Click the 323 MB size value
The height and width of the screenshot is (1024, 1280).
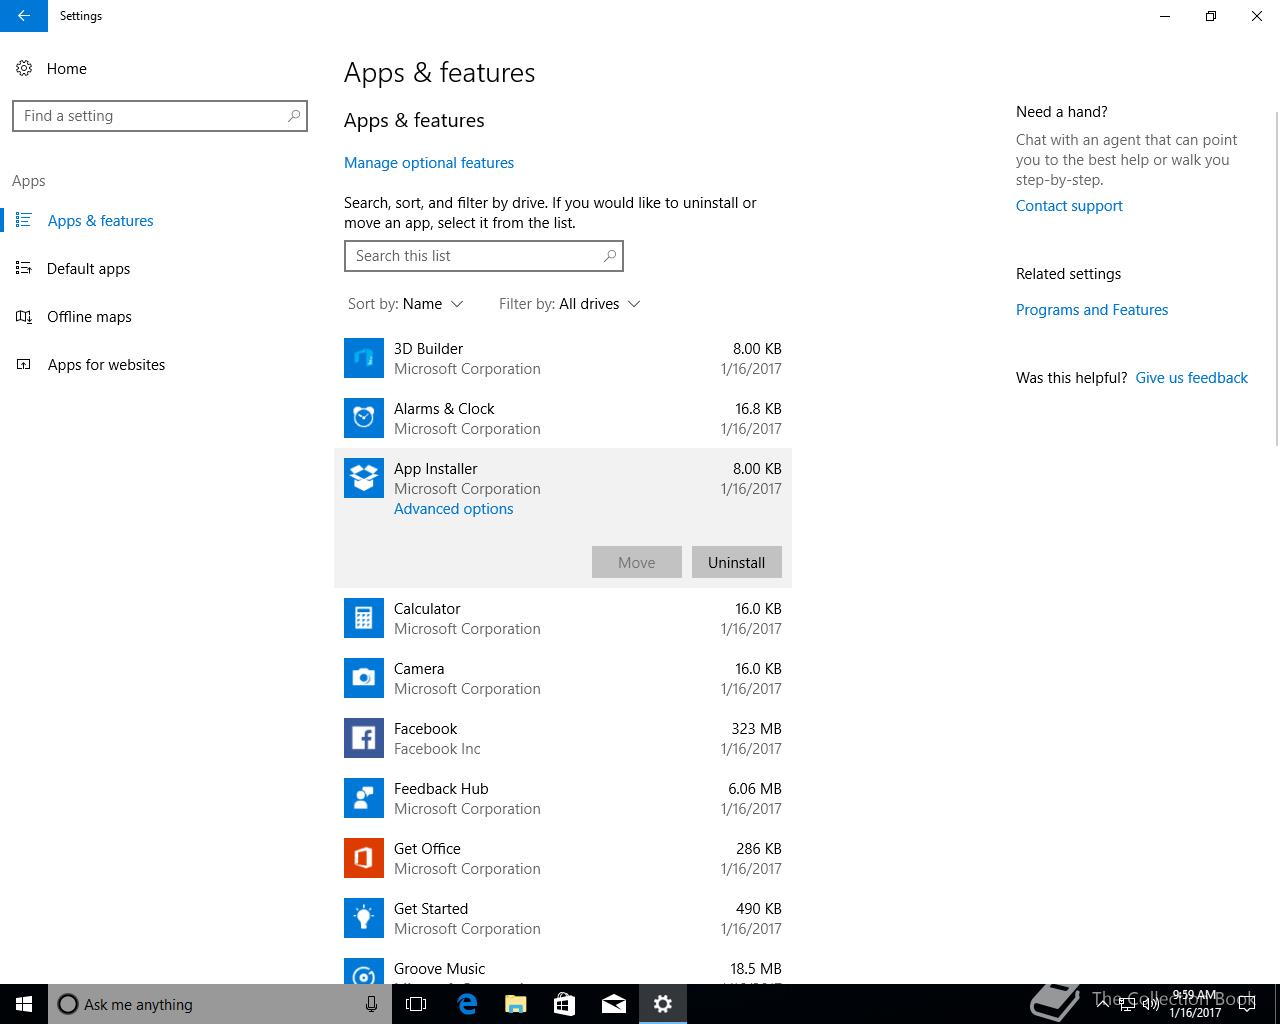point(756,729)
